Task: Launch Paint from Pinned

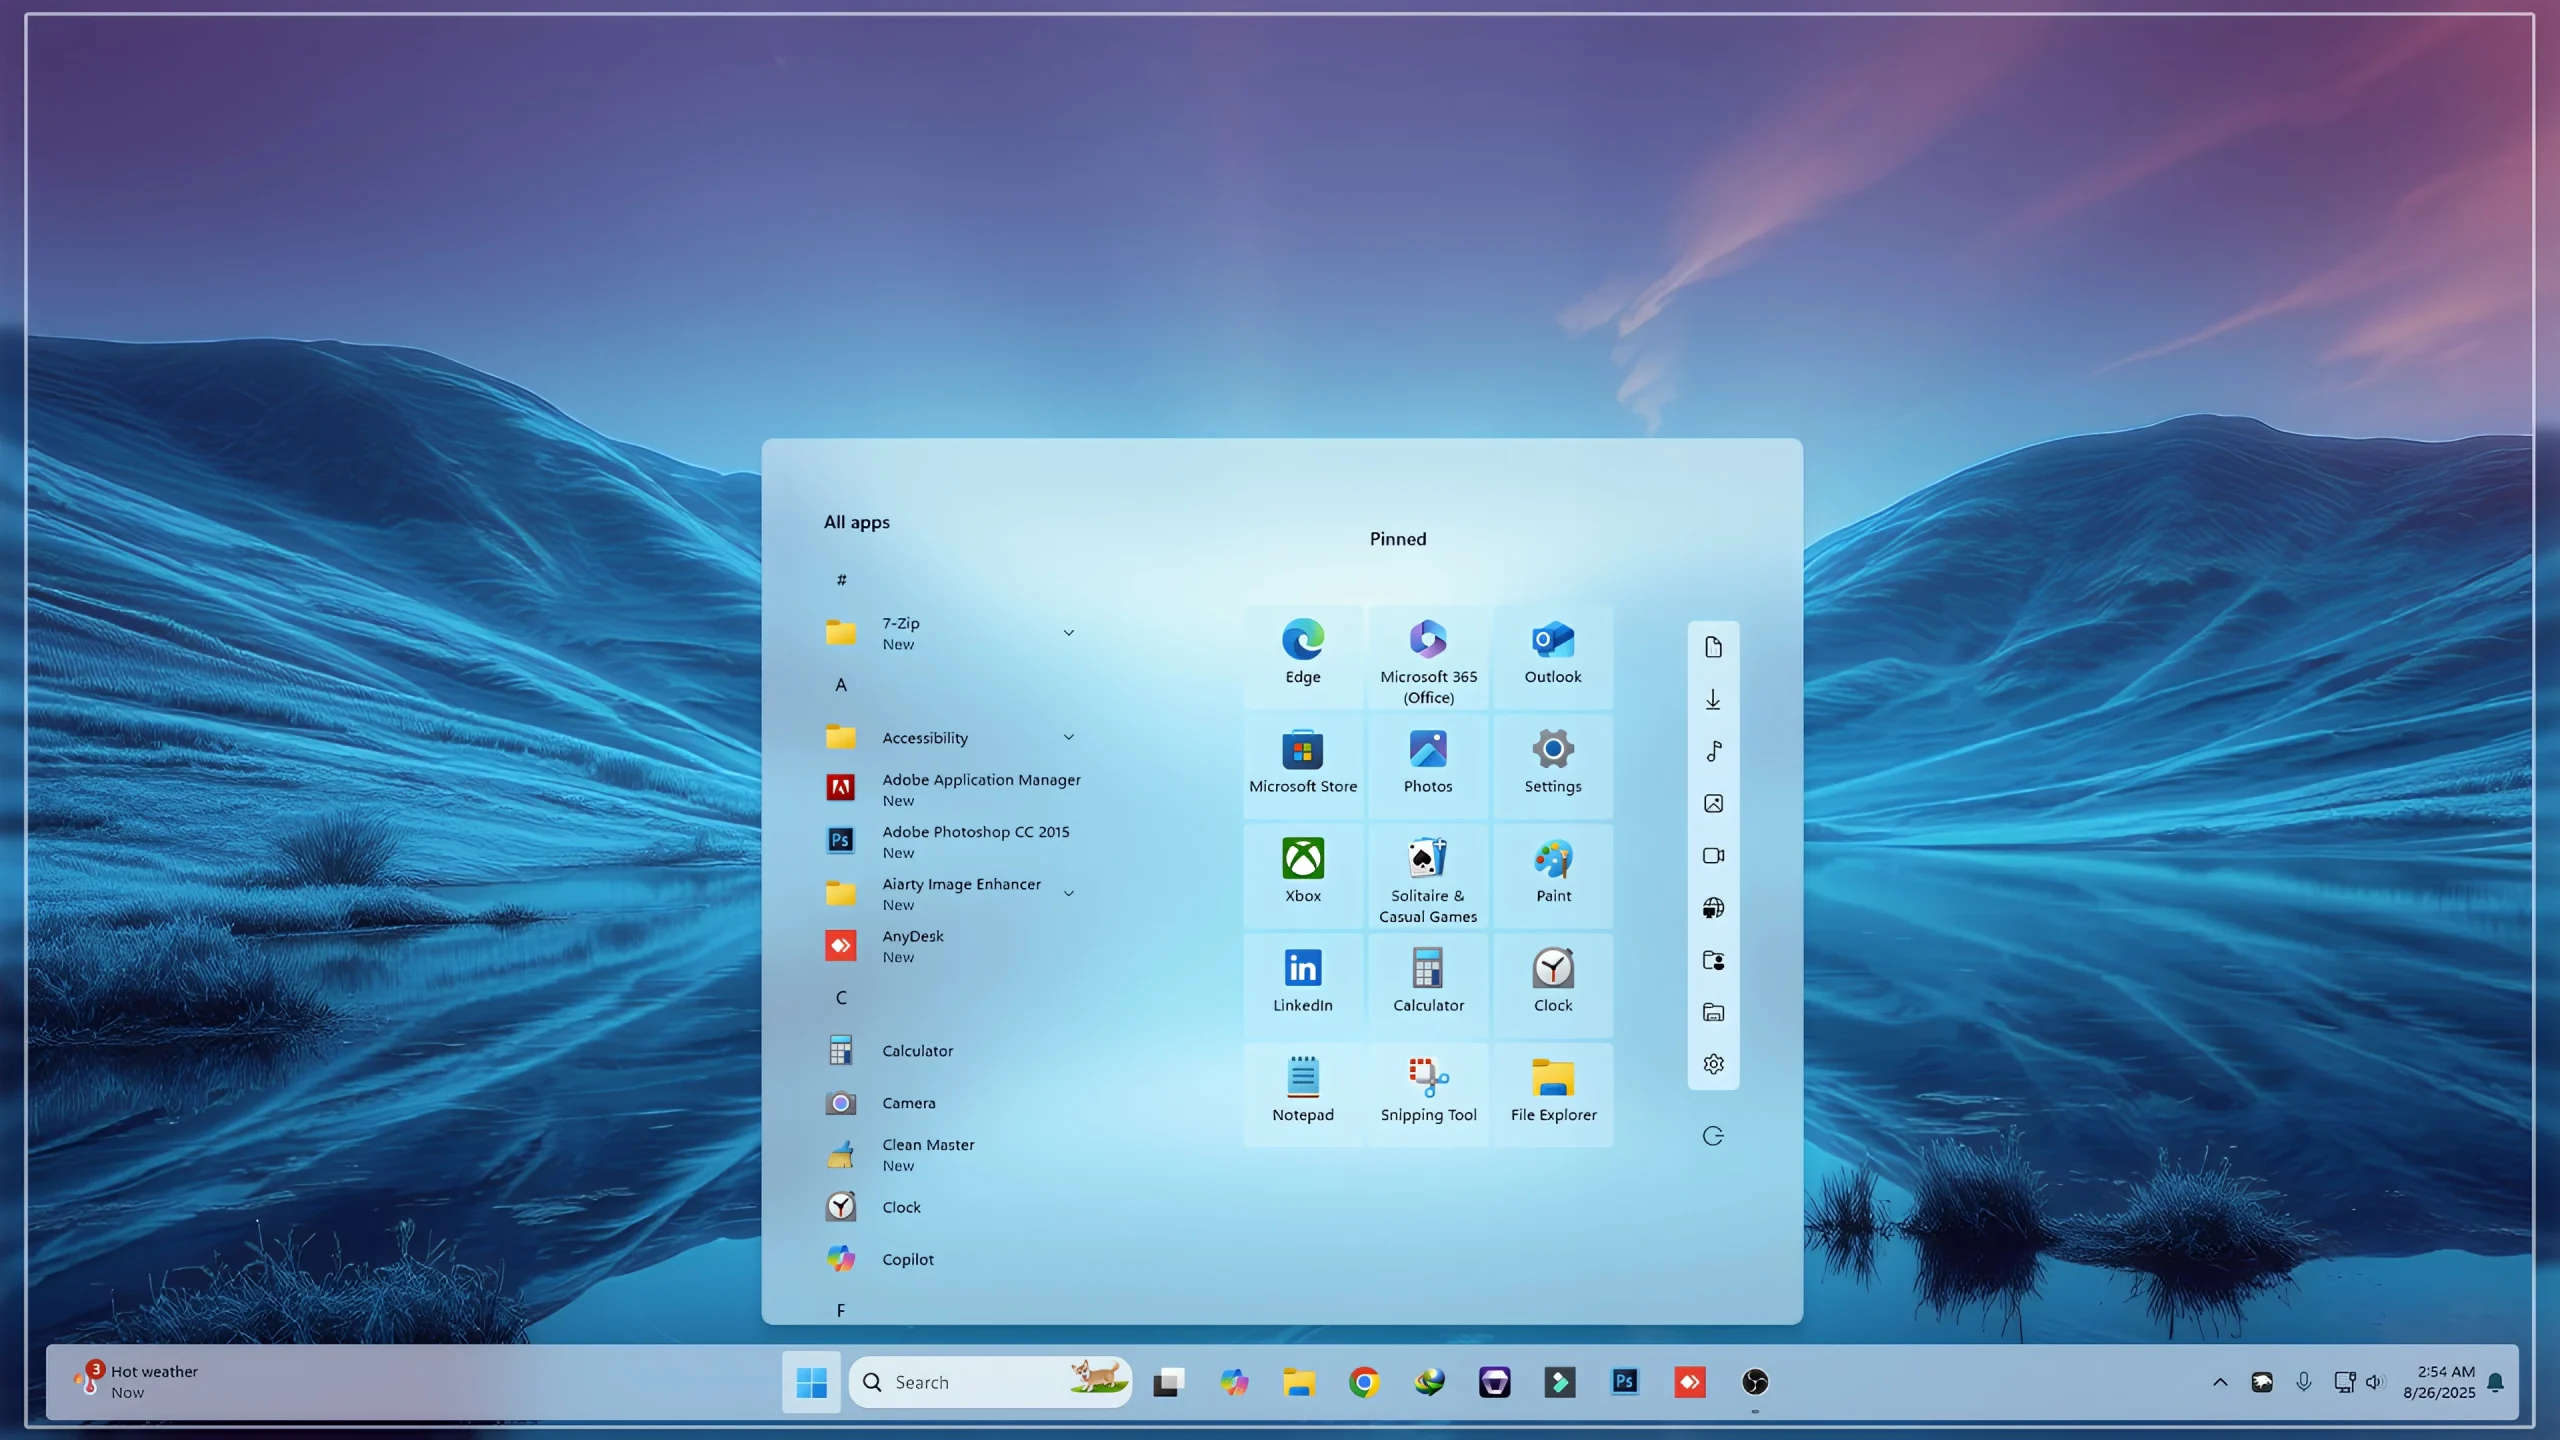Action: coord(1553,875)
